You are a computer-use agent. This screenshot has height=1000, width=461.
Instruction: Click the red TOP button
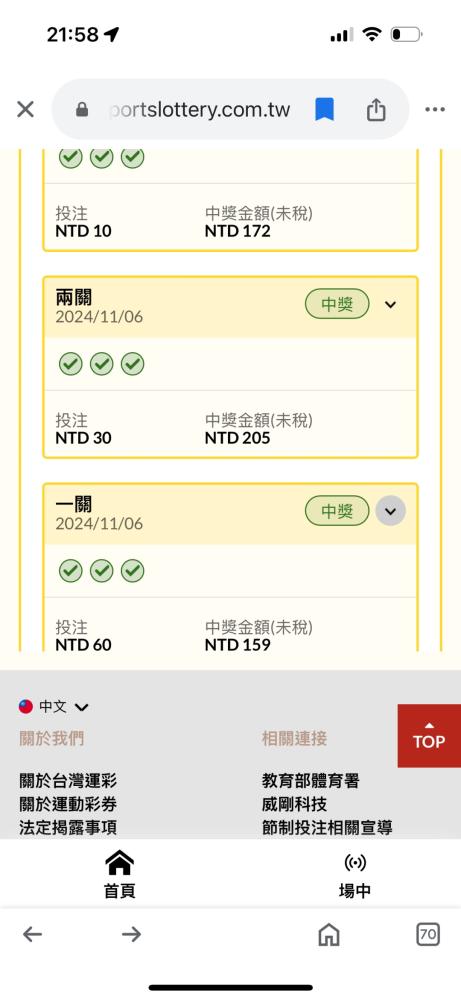click(x=428, y=736)
